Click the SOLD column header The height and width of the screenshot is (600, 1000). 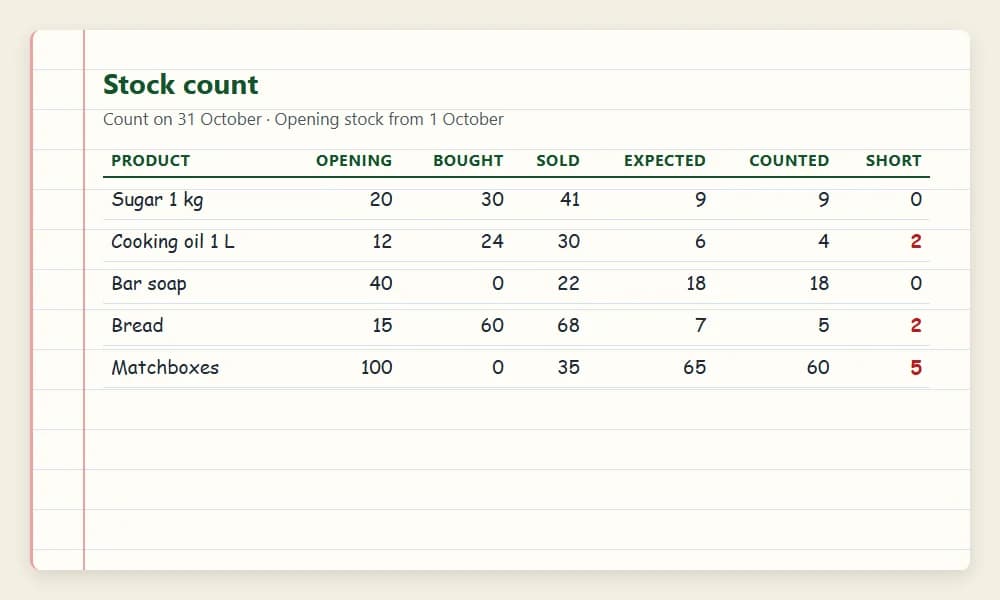[558, 161]
